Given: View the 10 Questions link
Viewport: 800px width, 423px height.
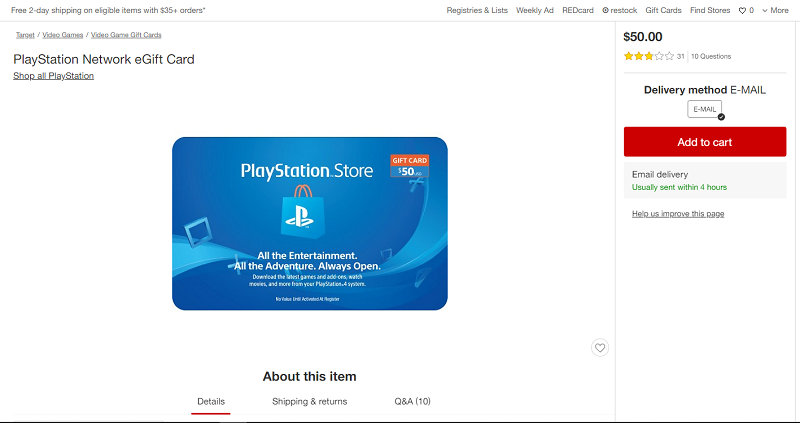Looking at the screenshot, I should 711,56.
